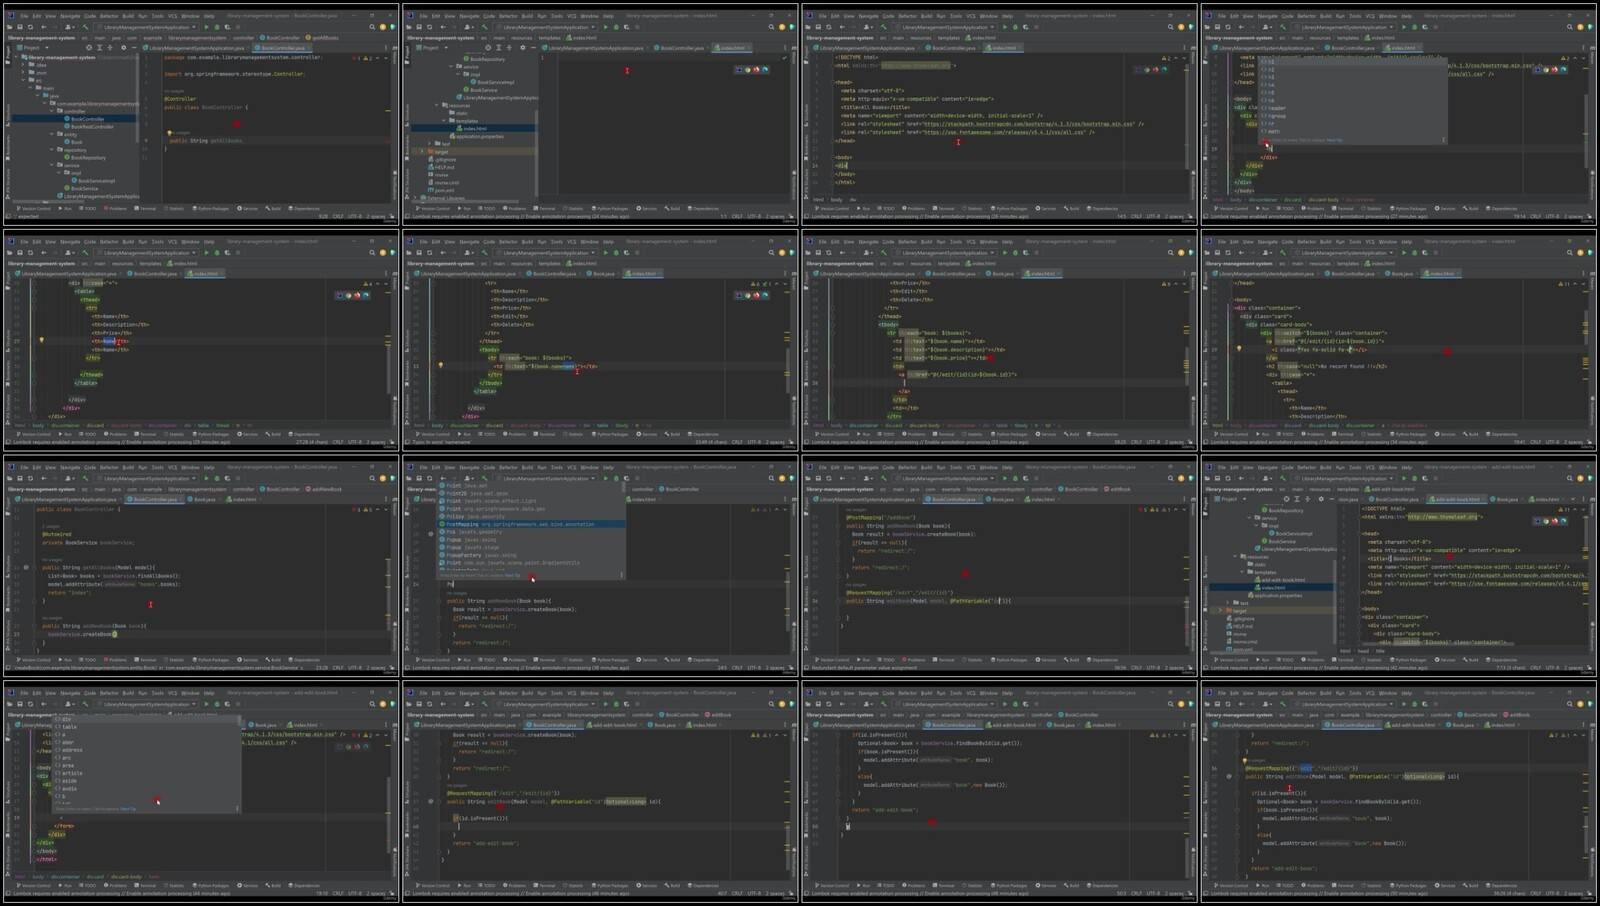
Task: Collapse the repository folder chevron
Action: pos(52,150)
